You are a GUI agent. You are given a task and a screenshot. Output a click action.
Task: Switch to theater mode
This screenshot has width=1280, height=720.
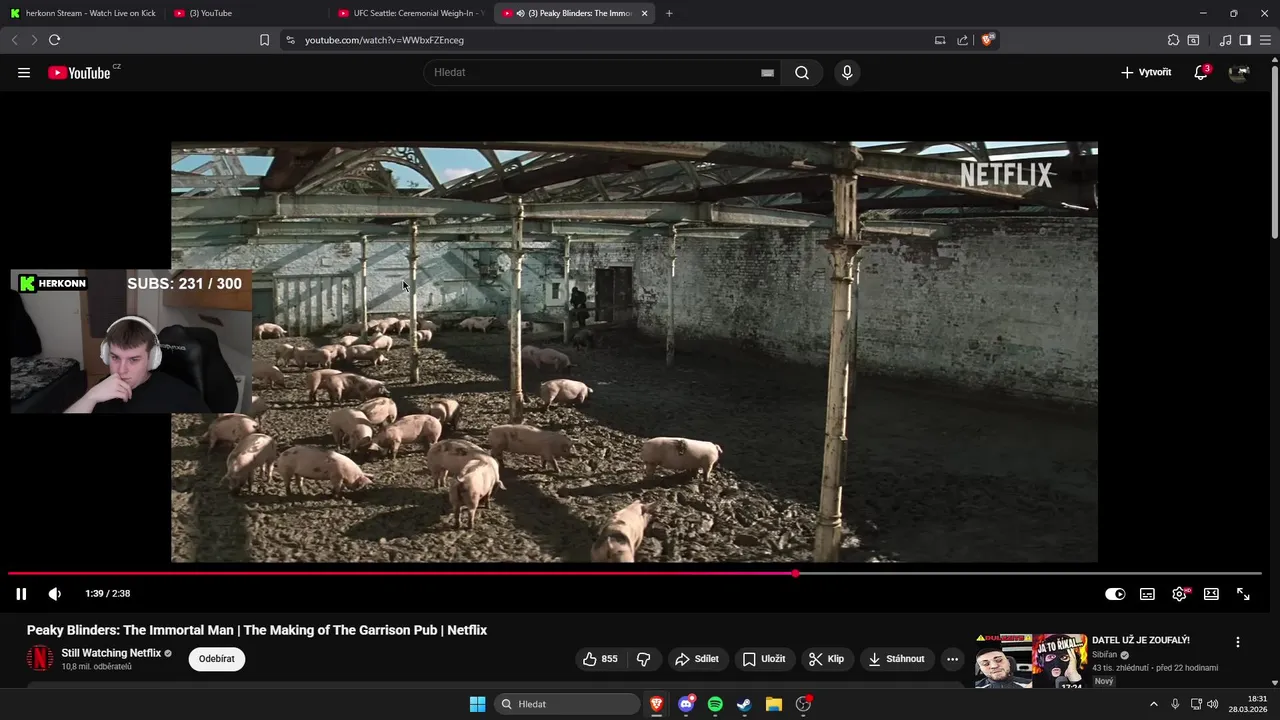click(1211, 594)
